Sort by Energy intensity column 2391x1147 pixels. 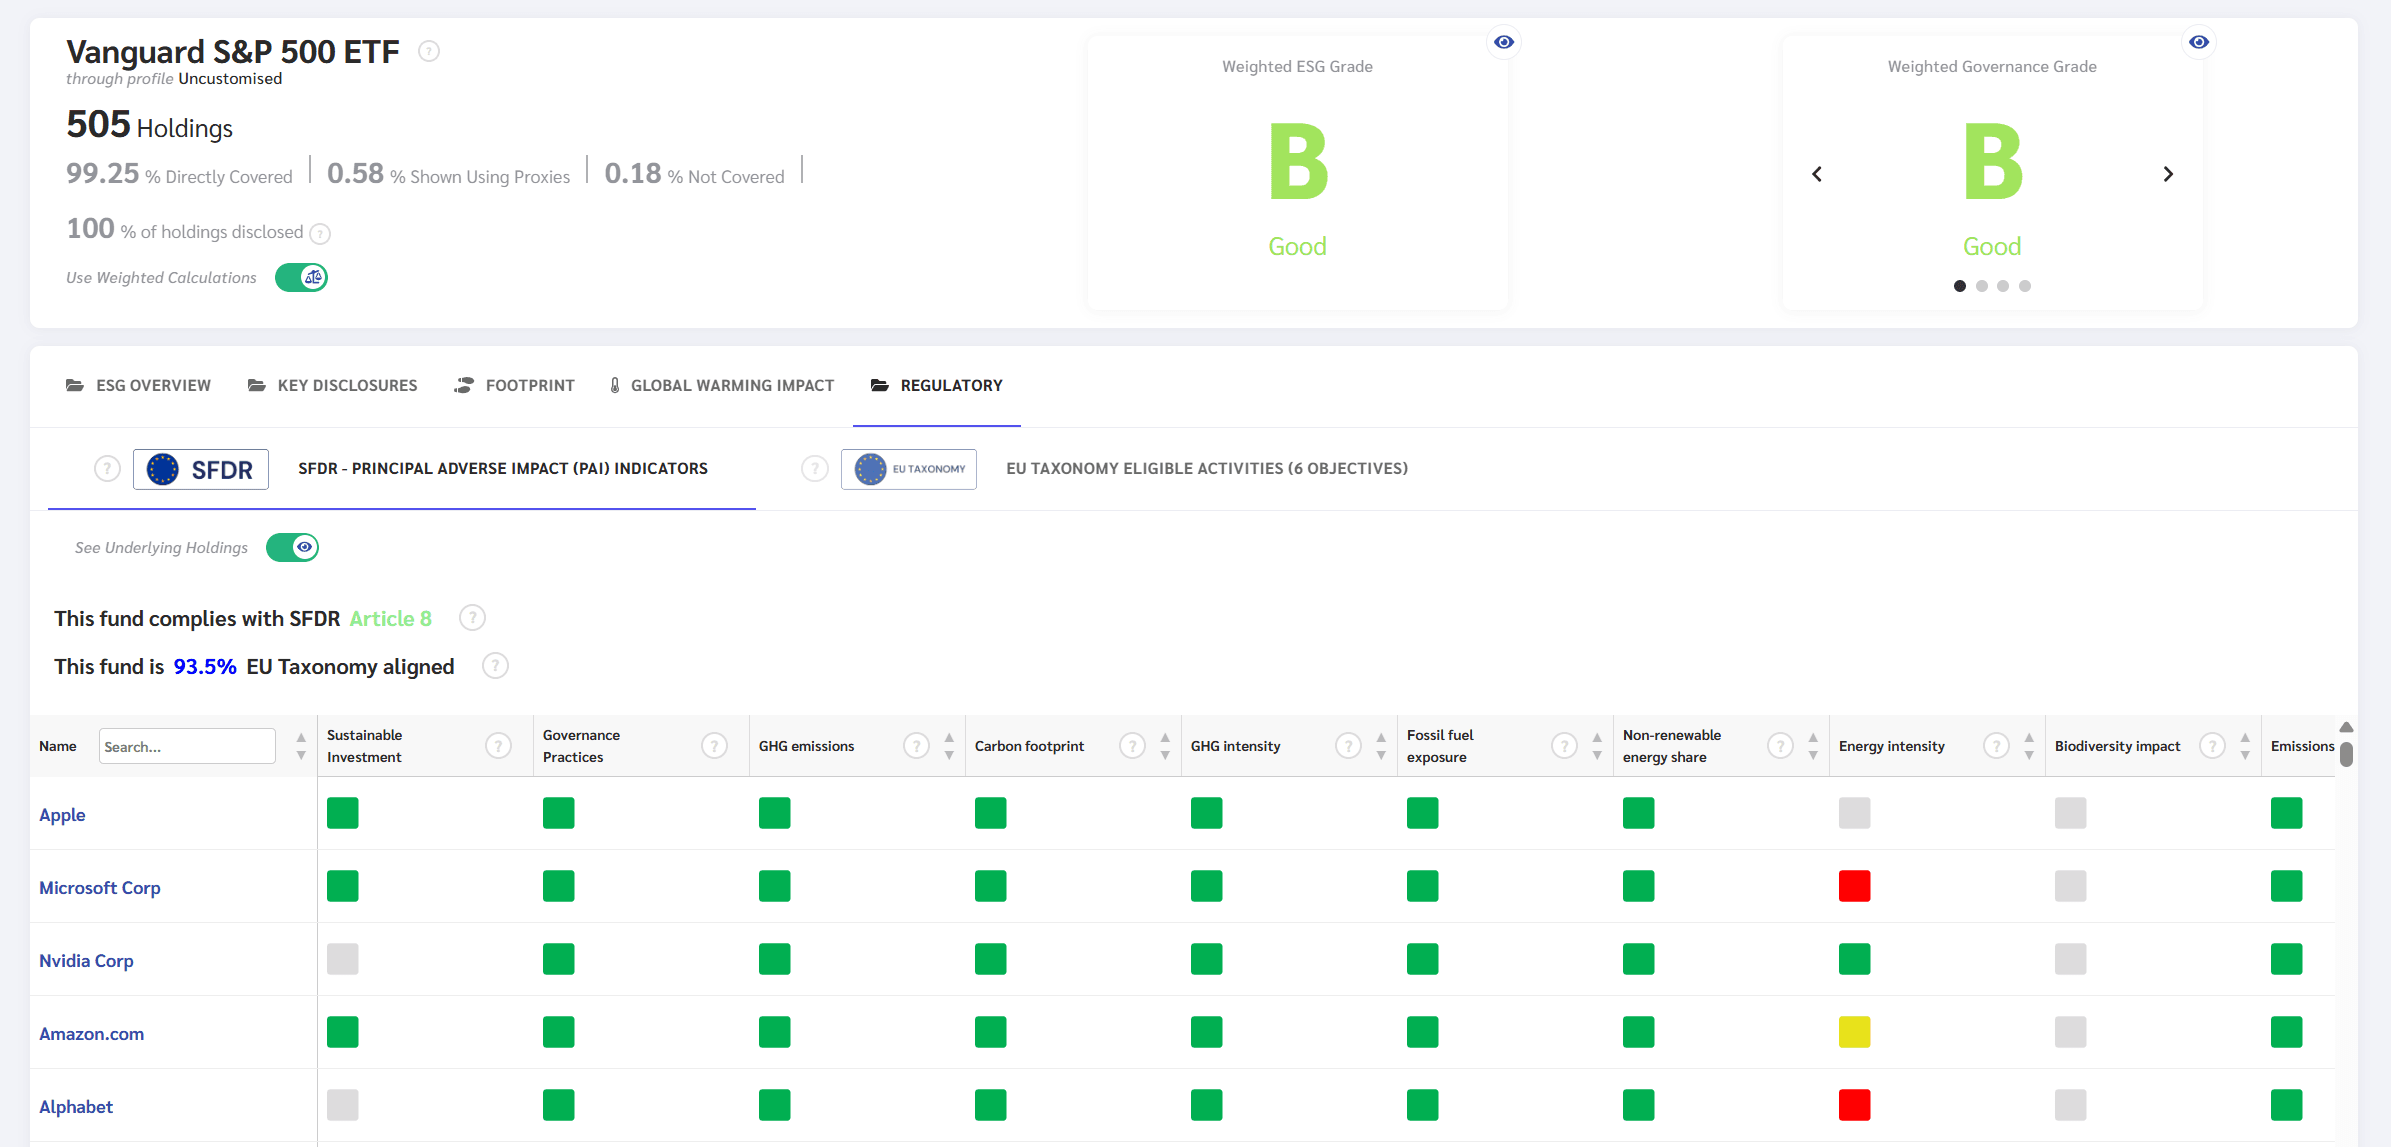[2029, 746]
